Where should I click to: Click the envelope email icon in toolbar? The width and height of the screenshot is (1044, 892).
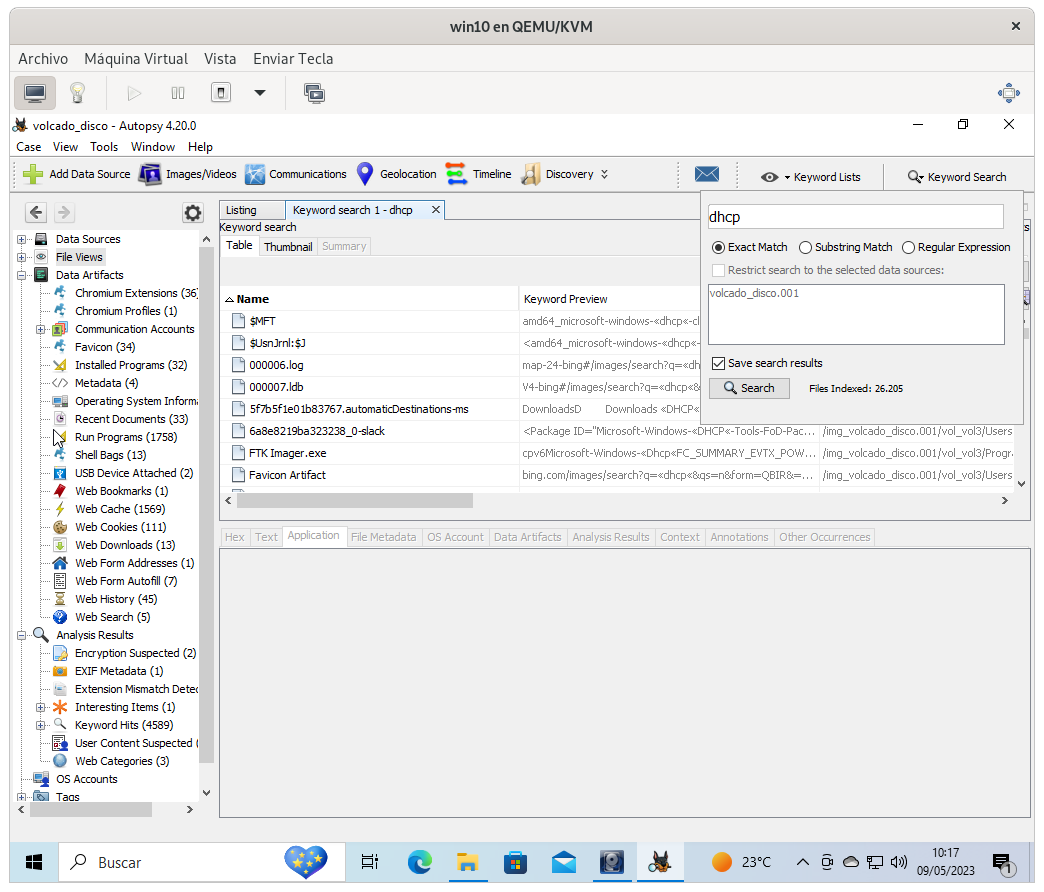[707, 175]
